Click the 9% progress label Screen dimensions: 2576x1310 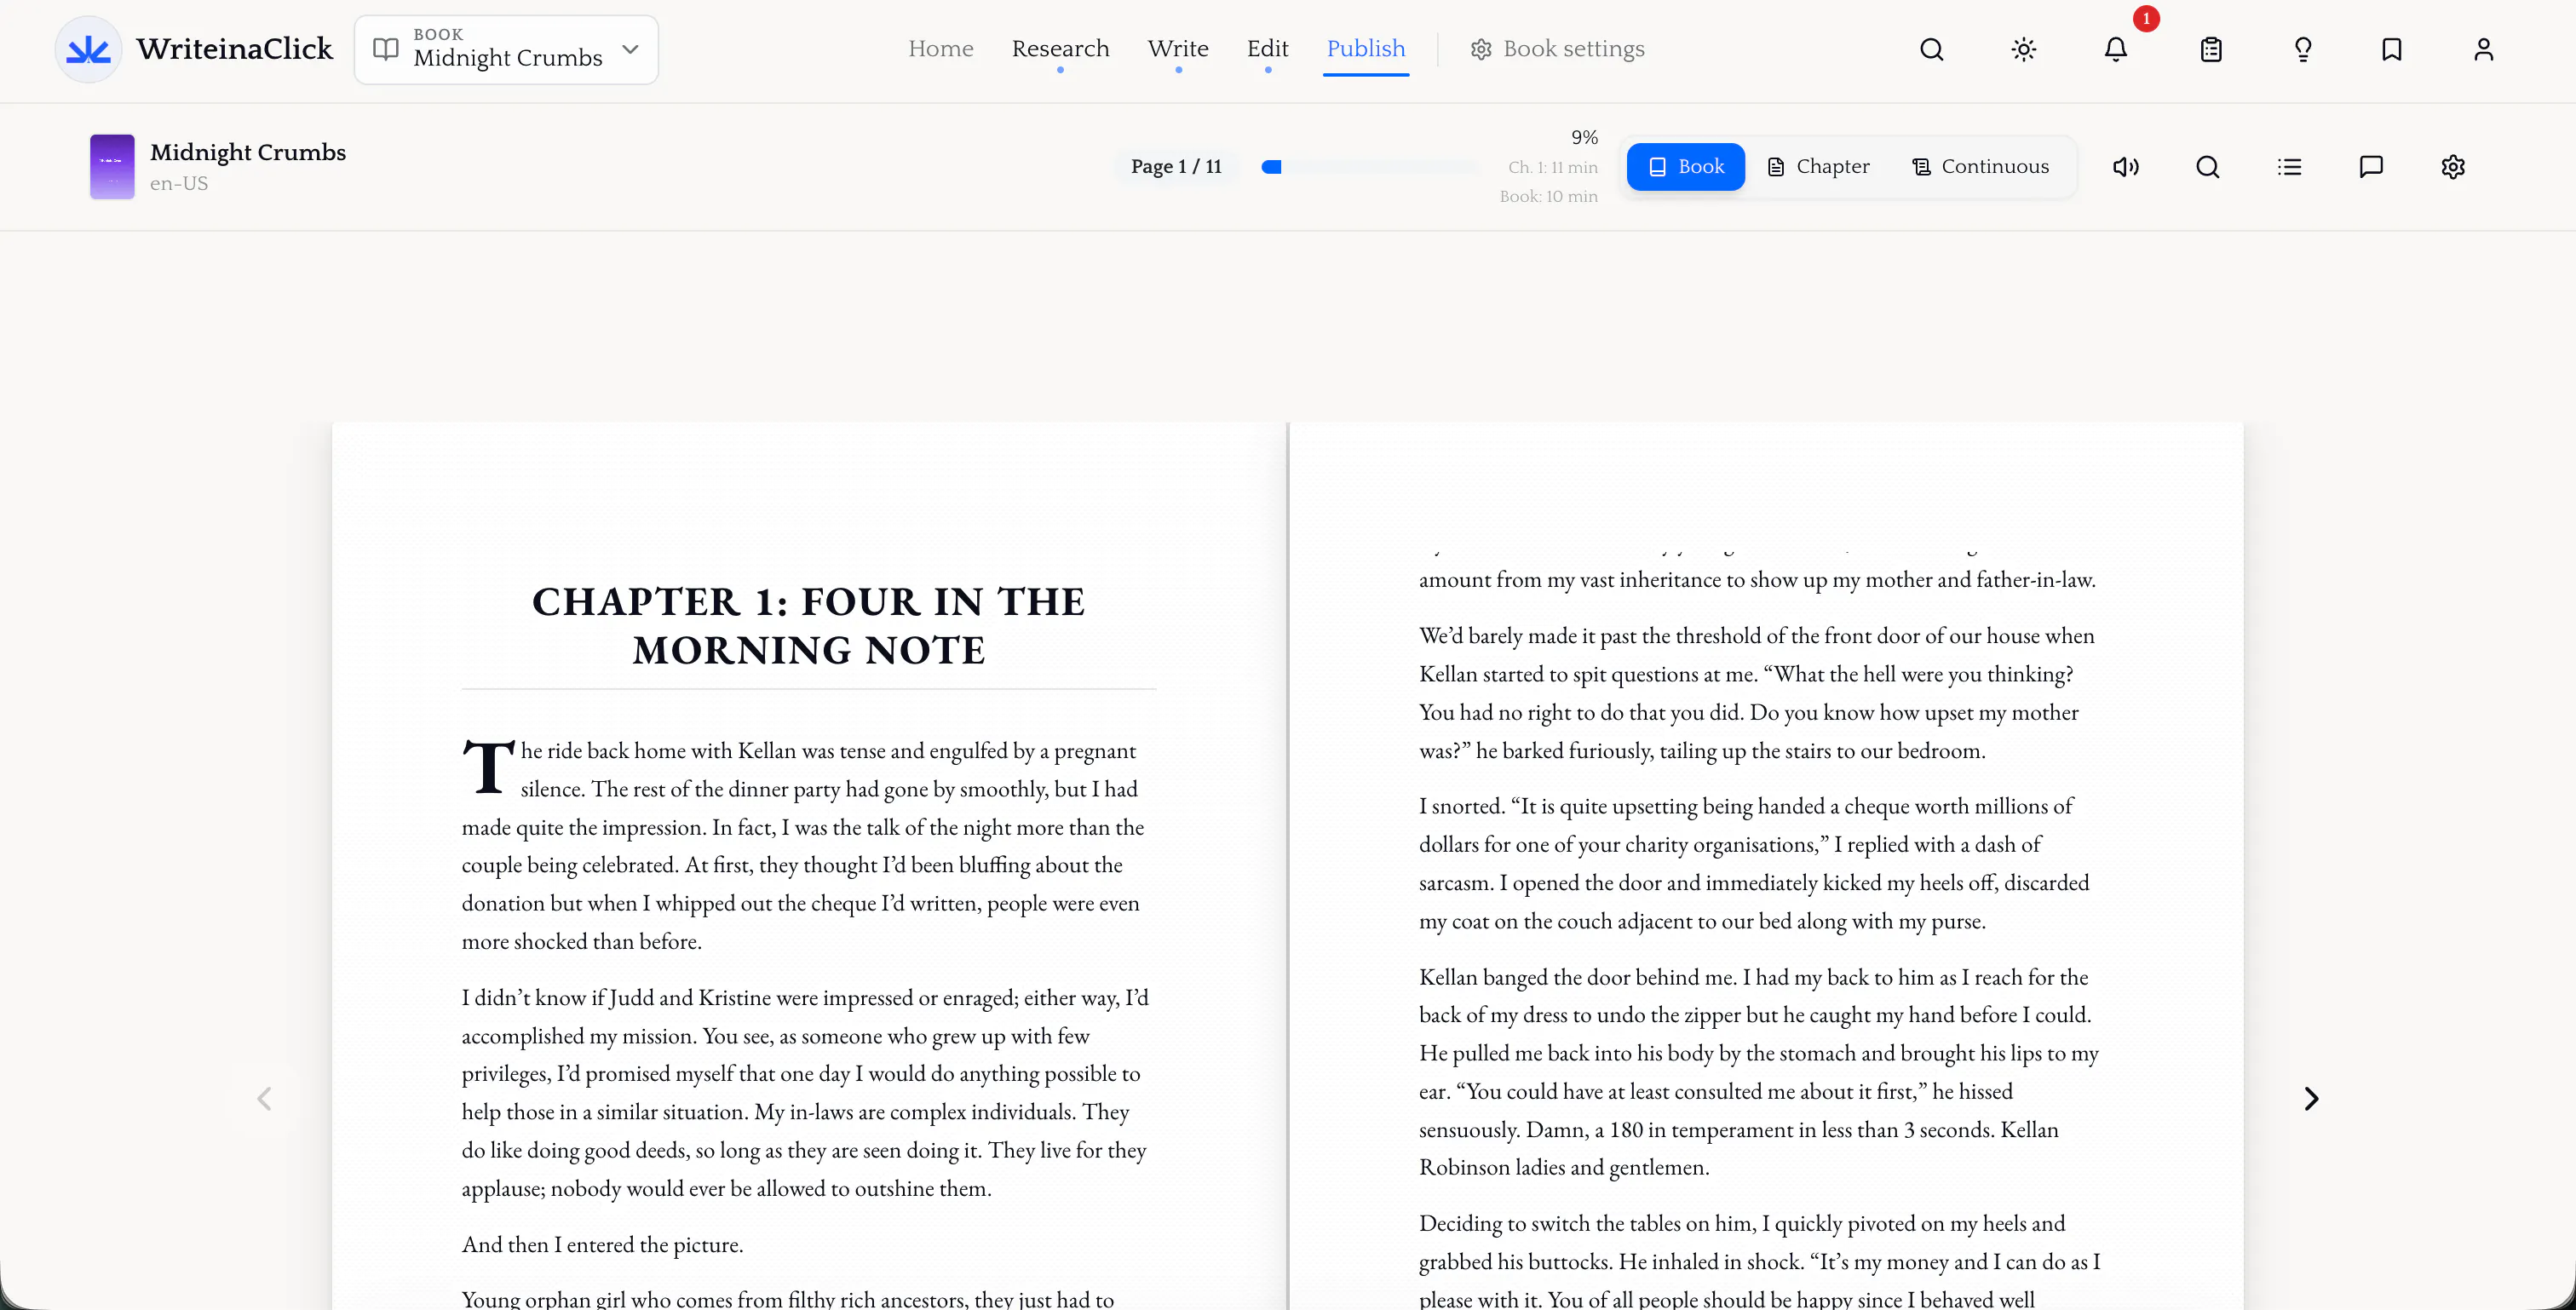[x=1584, y=137]
